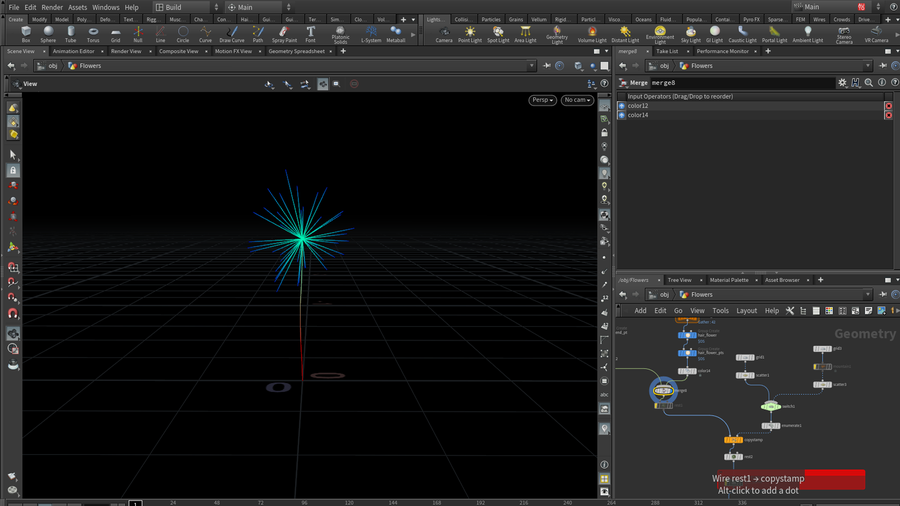Toggle the viewport display options grid icon
The height and width of the screenshot is (506, 900).
(604, 478)
